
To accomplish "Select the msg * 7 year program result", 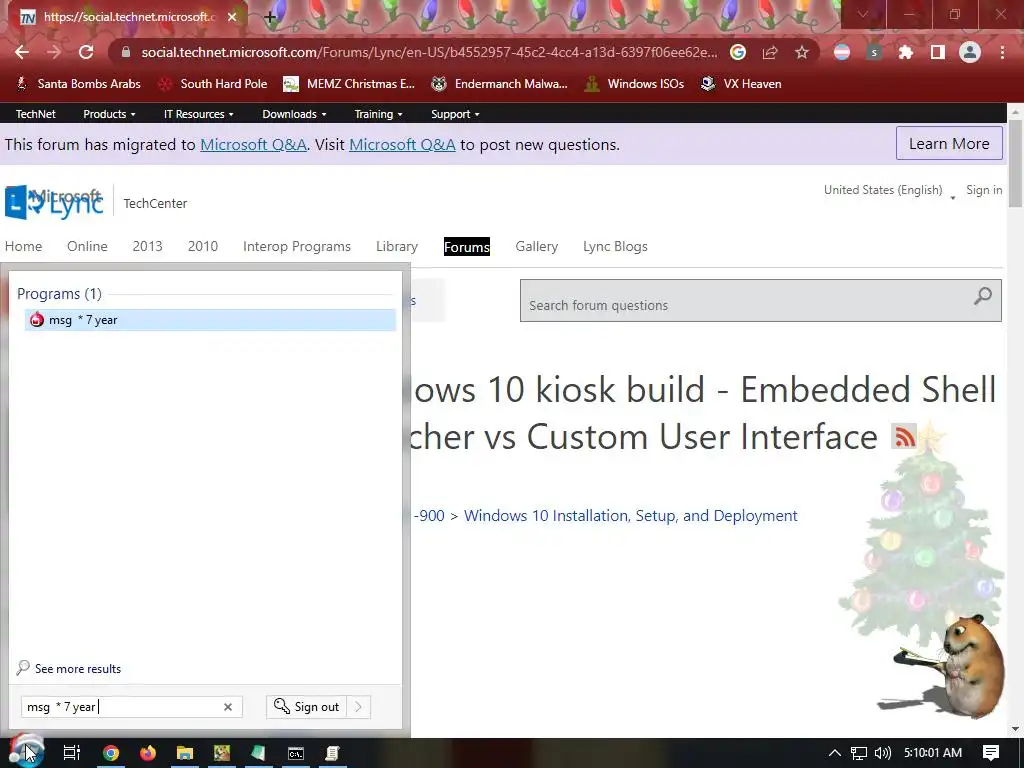I will pos(210,320).
